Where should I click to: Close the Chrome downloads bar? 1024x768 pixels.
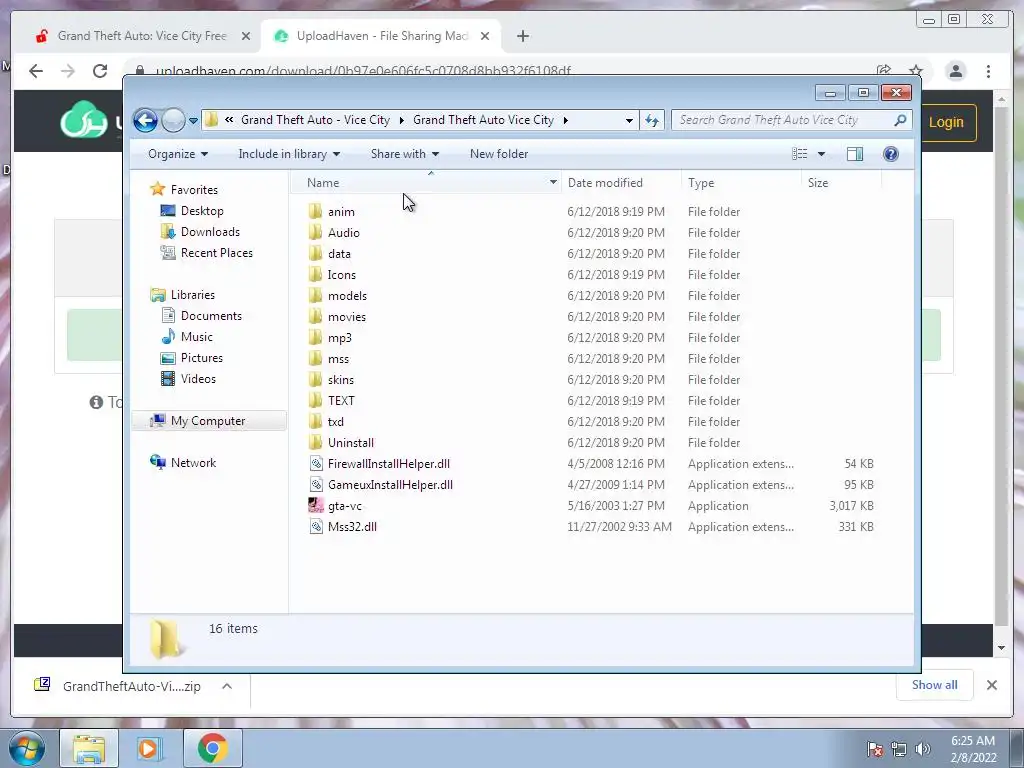coord(991,685)
